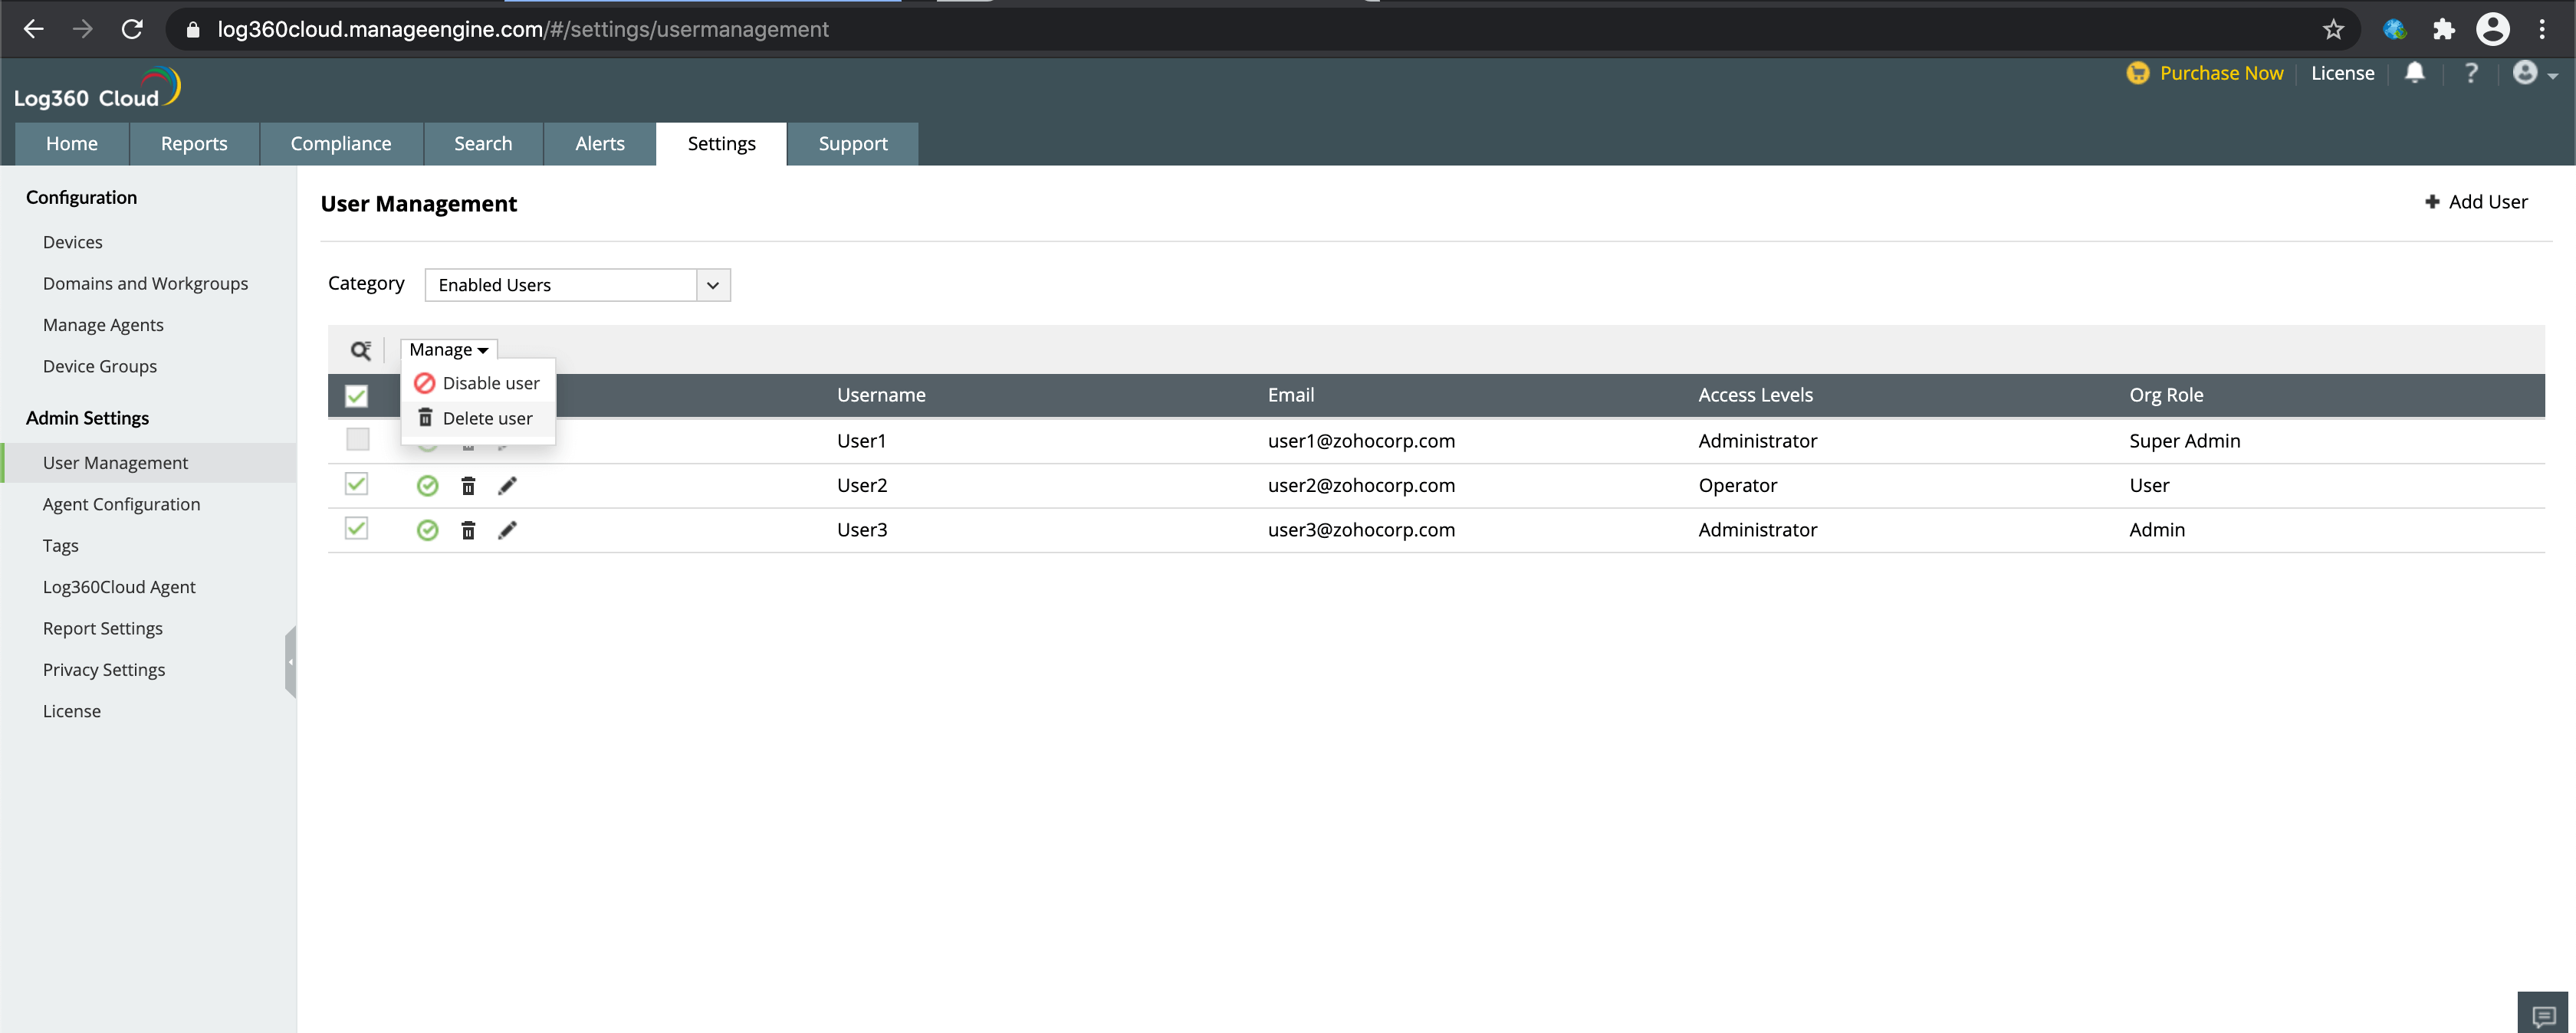Check the checkbox next to User1
Image resolution: width=2576 pixels, height=1033 pixels.
click(x=357, y=439)
